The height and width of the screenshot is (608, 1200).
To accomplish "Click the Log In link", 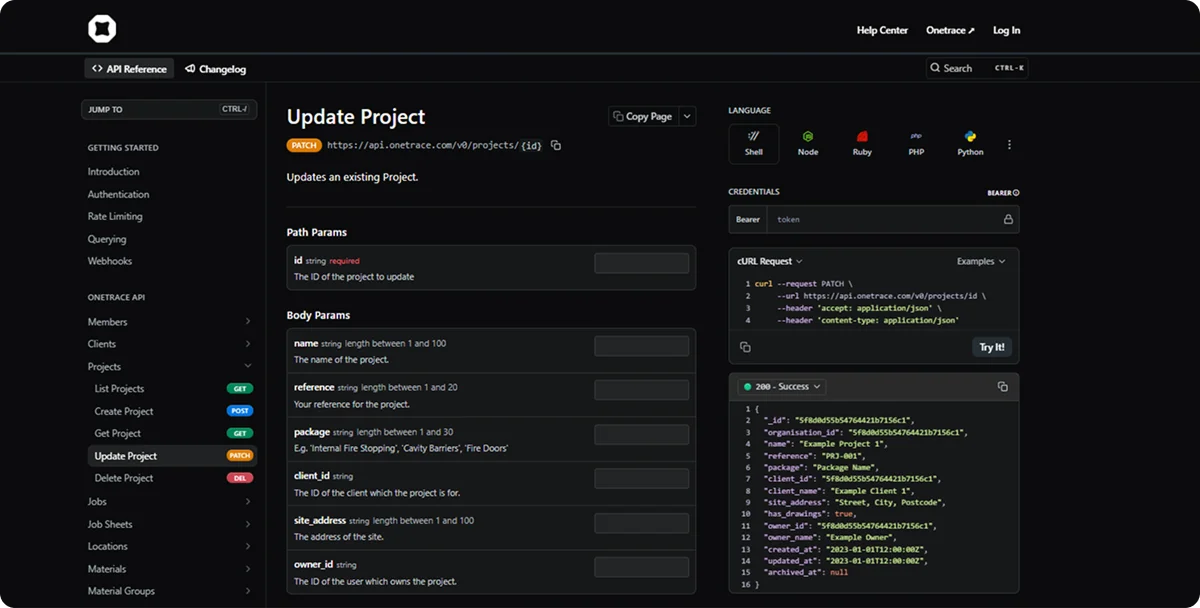I will [x=1007, y=30].
